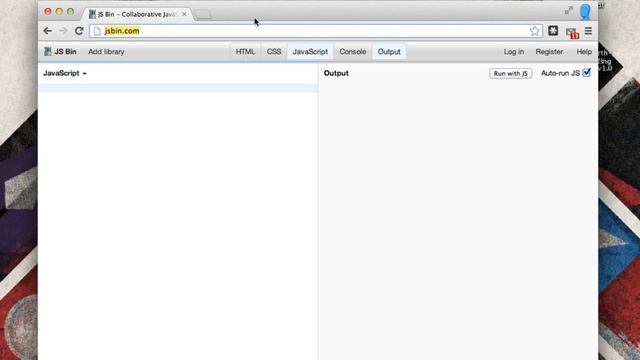
Task: Toggle the Output panel tab
Action: coord(389,52)
